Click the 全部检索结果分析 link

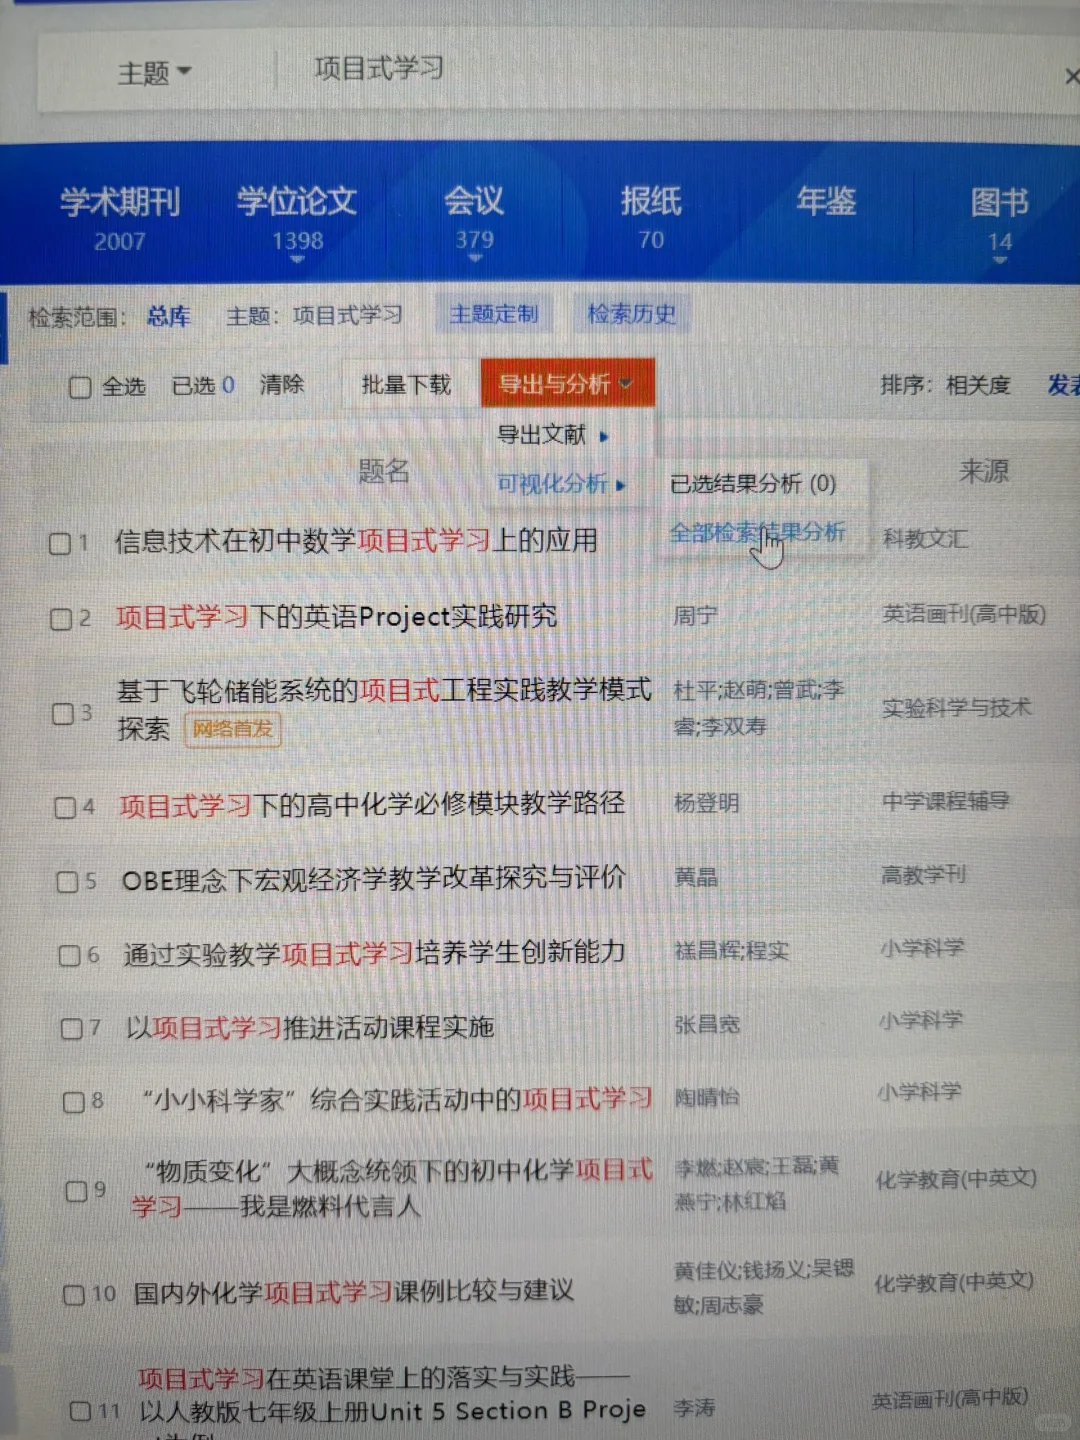click(x=758, y=532)
